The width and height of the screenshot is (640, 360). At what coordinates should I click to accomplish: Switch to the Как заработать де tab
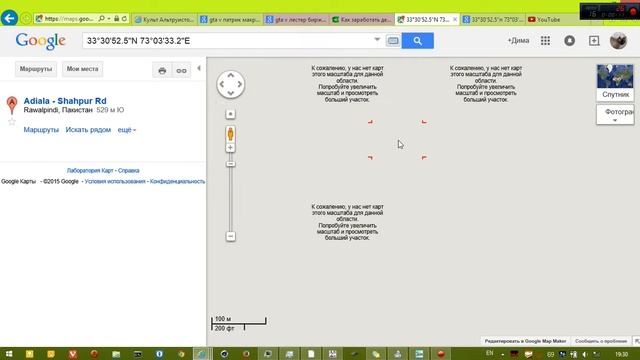362,19
